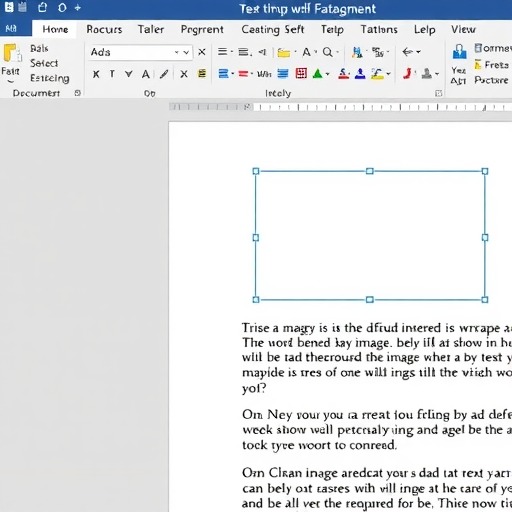Click the Esttcing button in the ribbon
The height and width of the screenshot is (512, 512).
tap(50, 78)
